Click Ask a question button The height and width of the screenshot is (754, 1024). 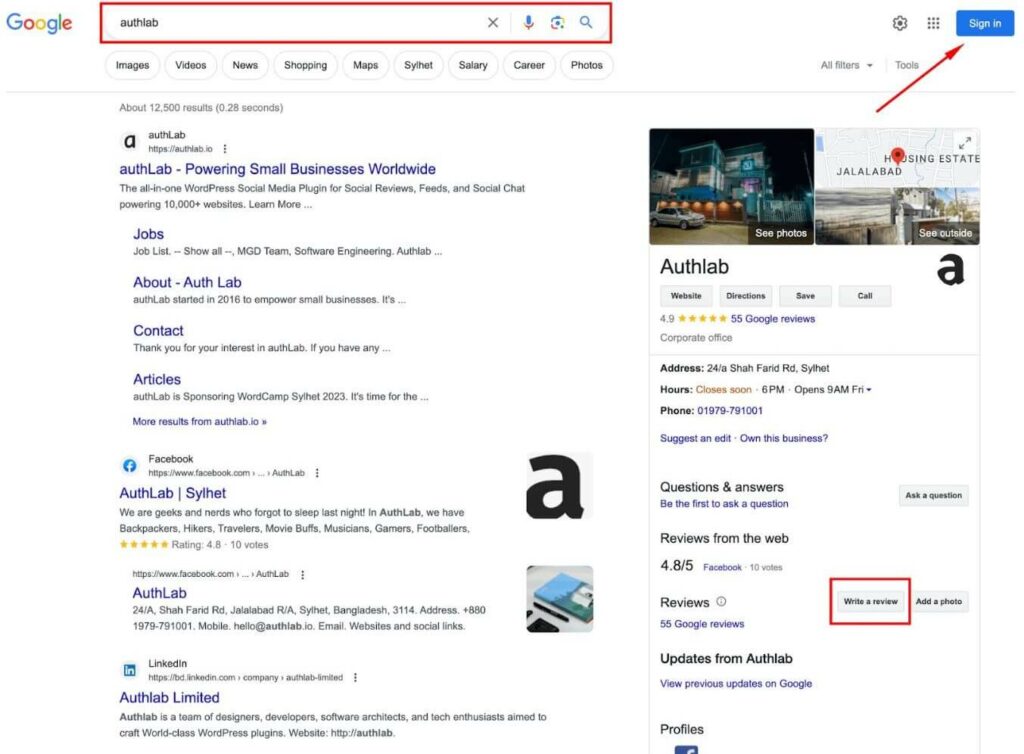pyautogui.click(x=933, y=495)
